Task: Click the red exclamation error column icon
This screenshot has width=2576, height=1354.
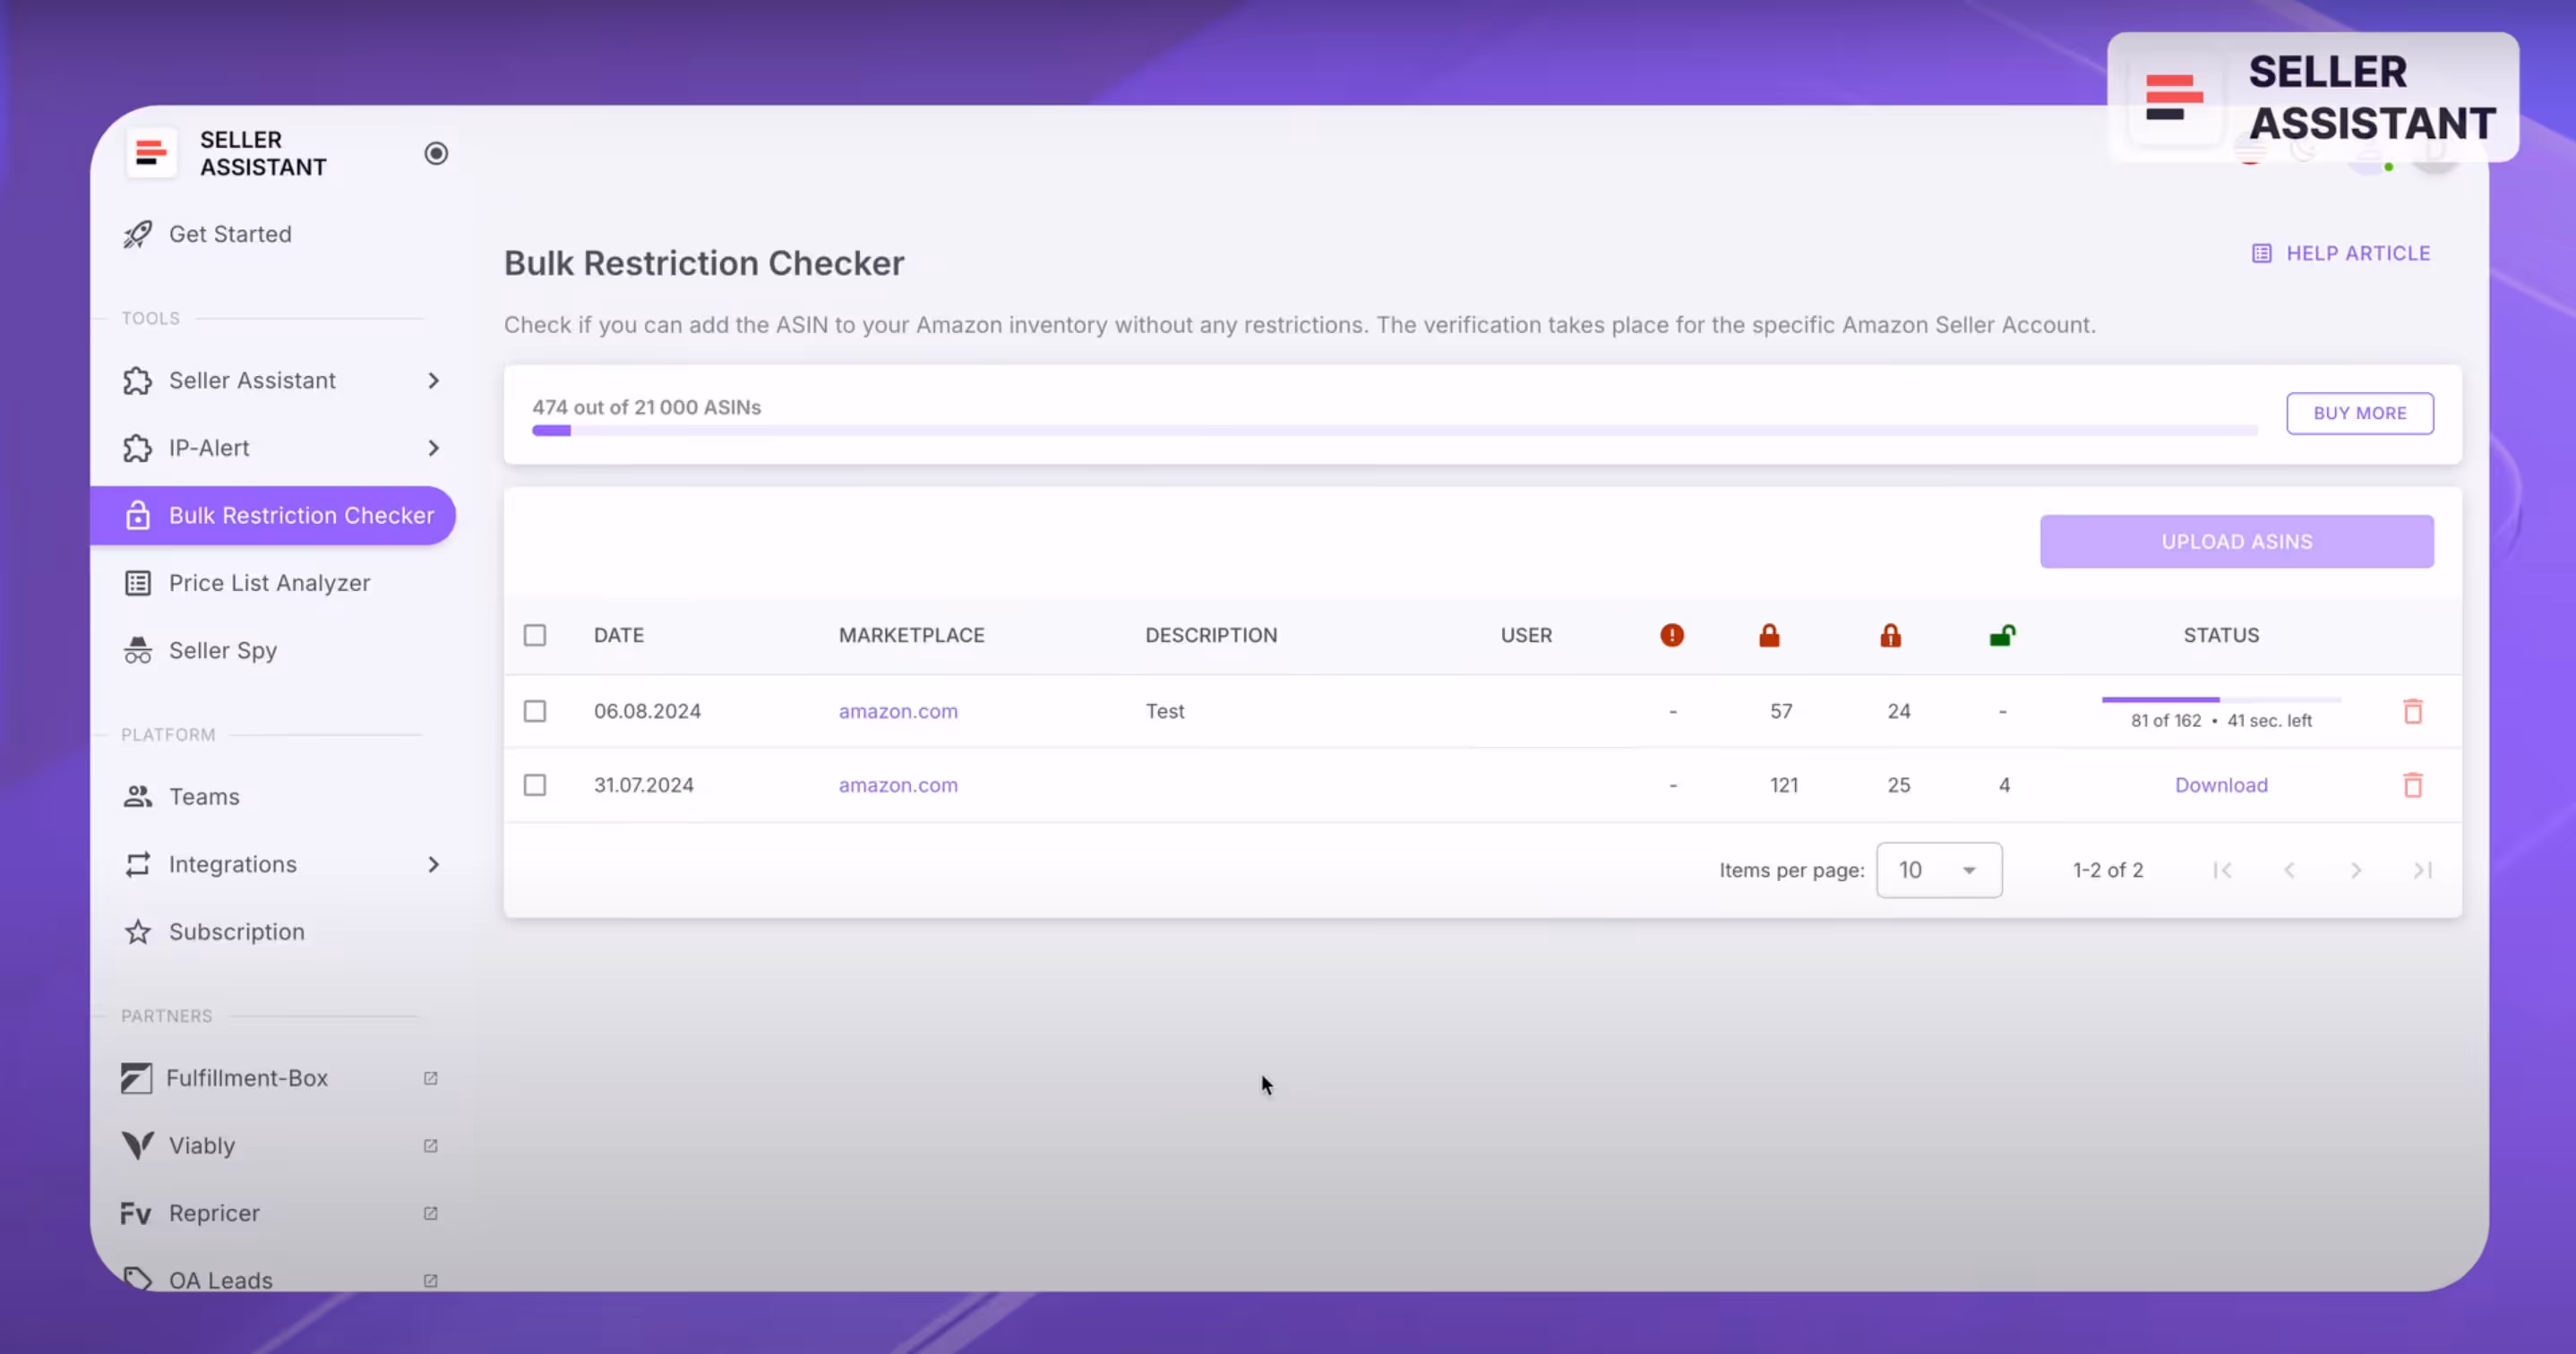Action: 1671,635
